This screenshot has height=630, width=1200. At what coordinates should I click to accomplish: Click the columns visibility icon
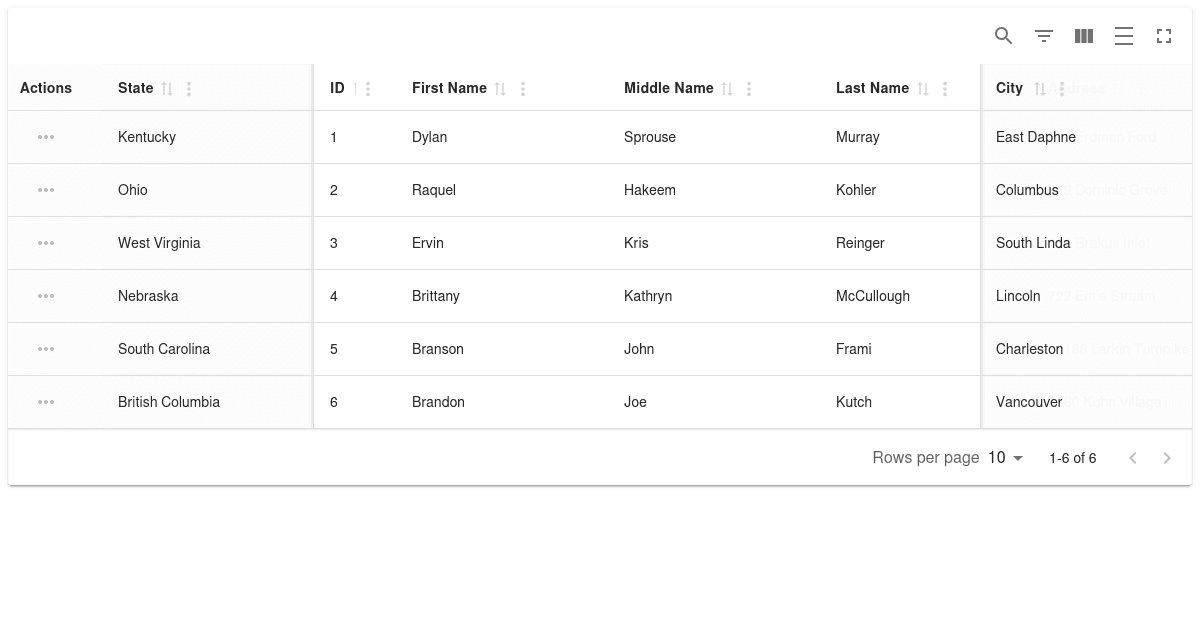(1084, 36)
